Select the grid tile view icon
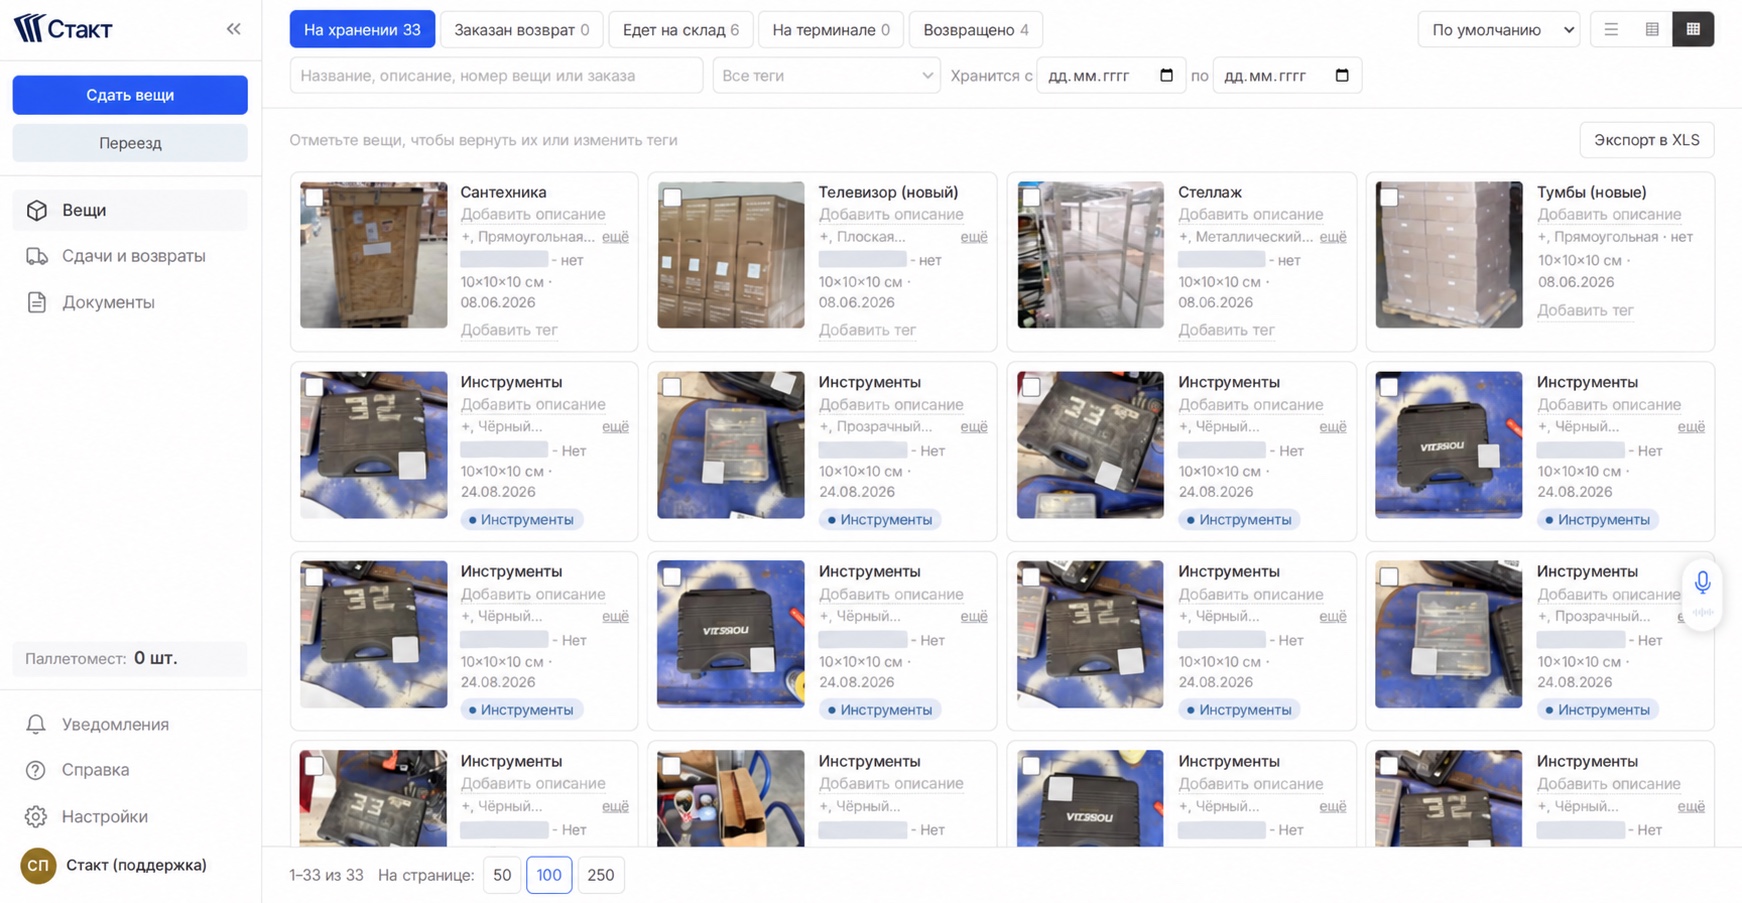Image resolution: width=1742 pixels, height=903 pixels. tap(1693, 29)
